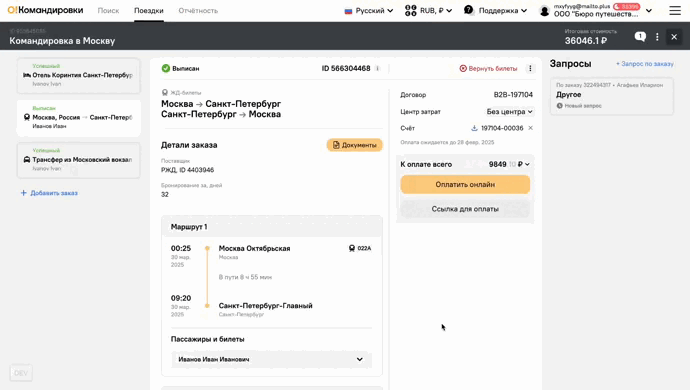The width and height of the screenshot is (690, 390).
Task: Click the Санкт-Петербург-Главный station name
Action: click(265, 305)
